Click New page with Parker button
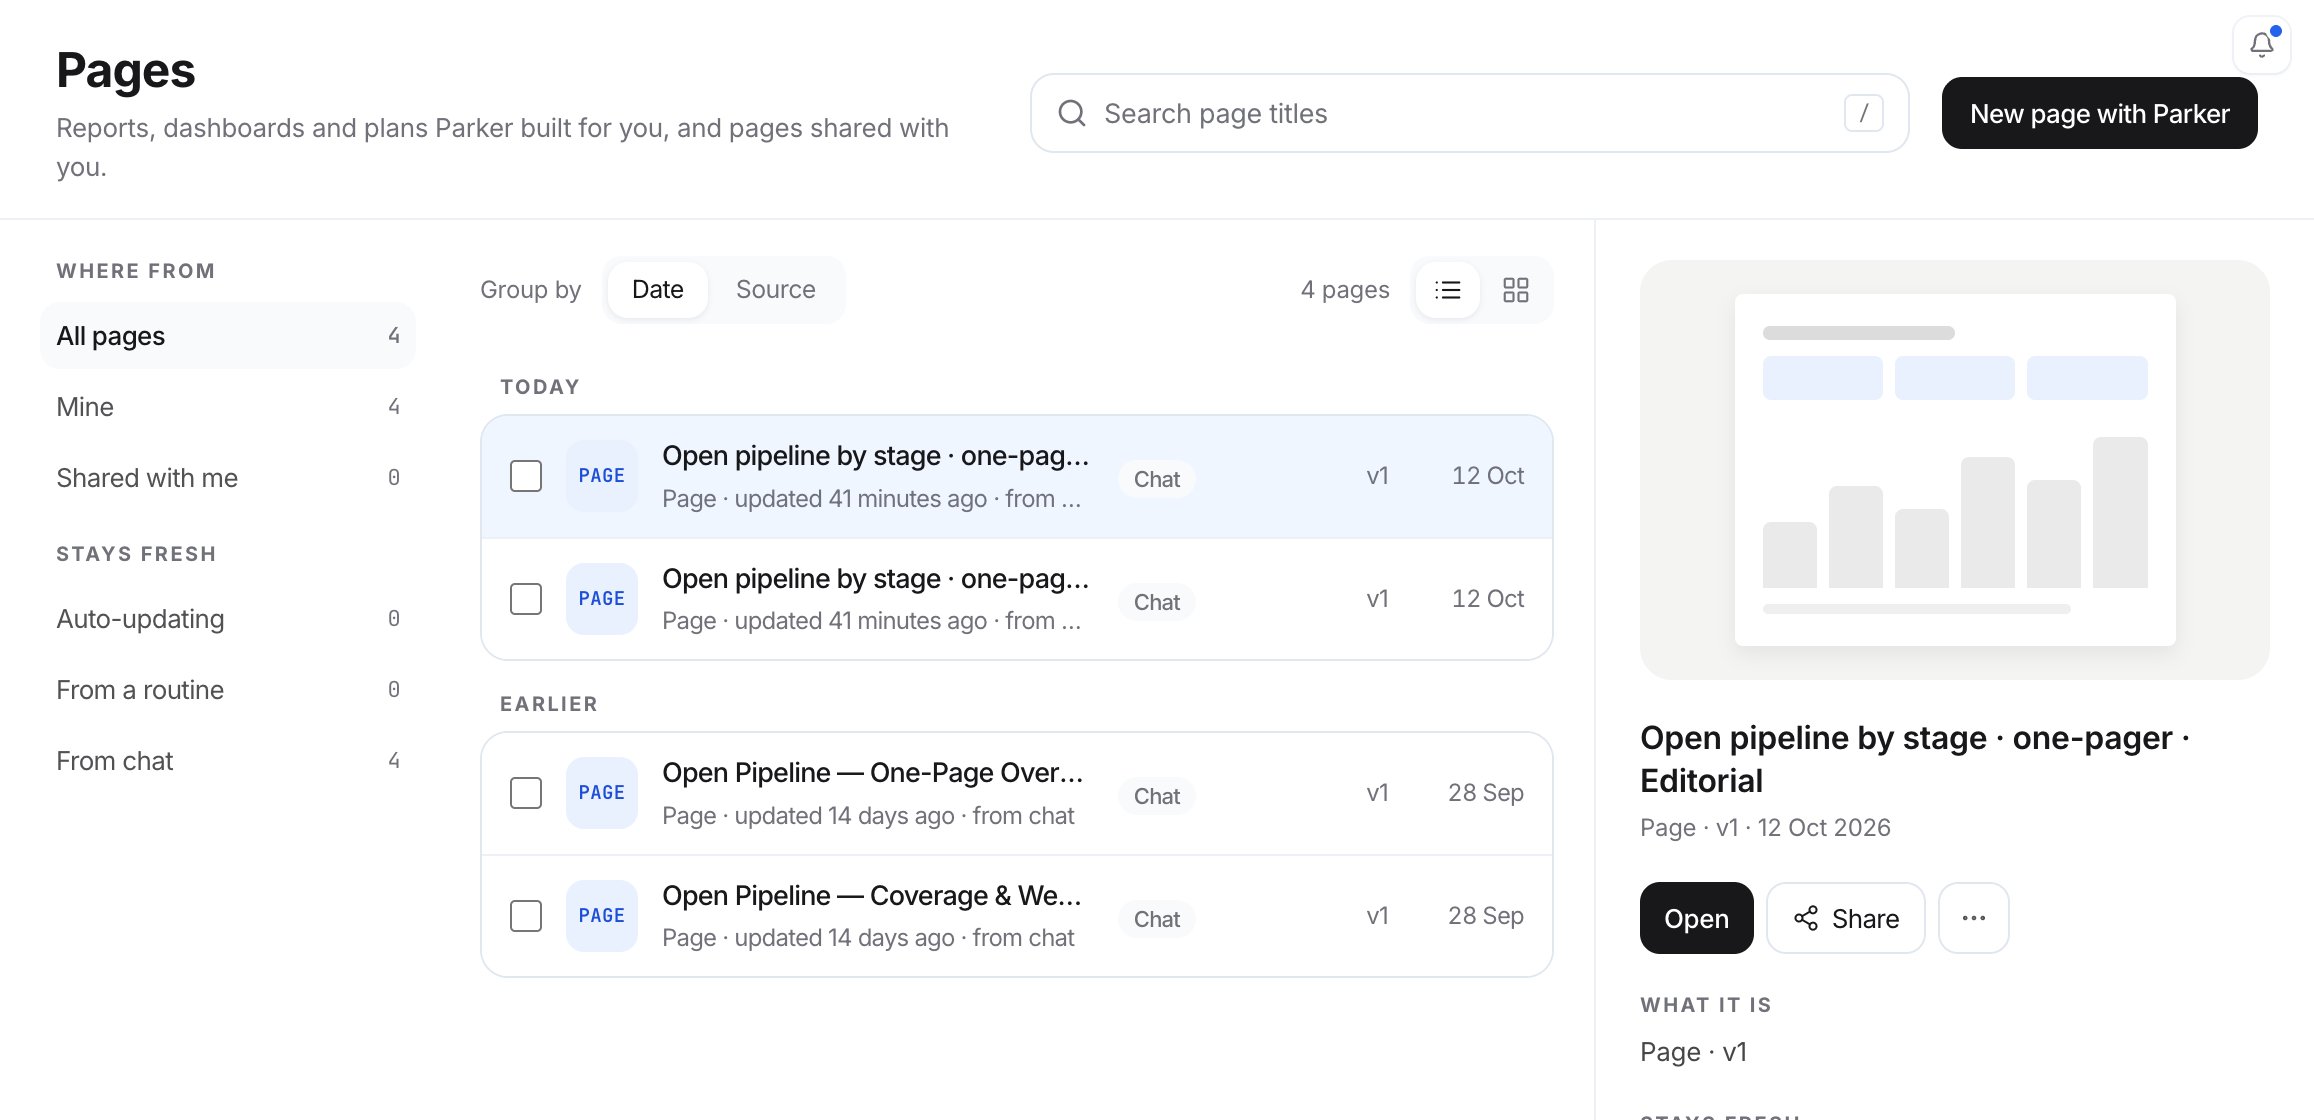This screenshot has width=2314, height=1120. (x=2099, y=114)
